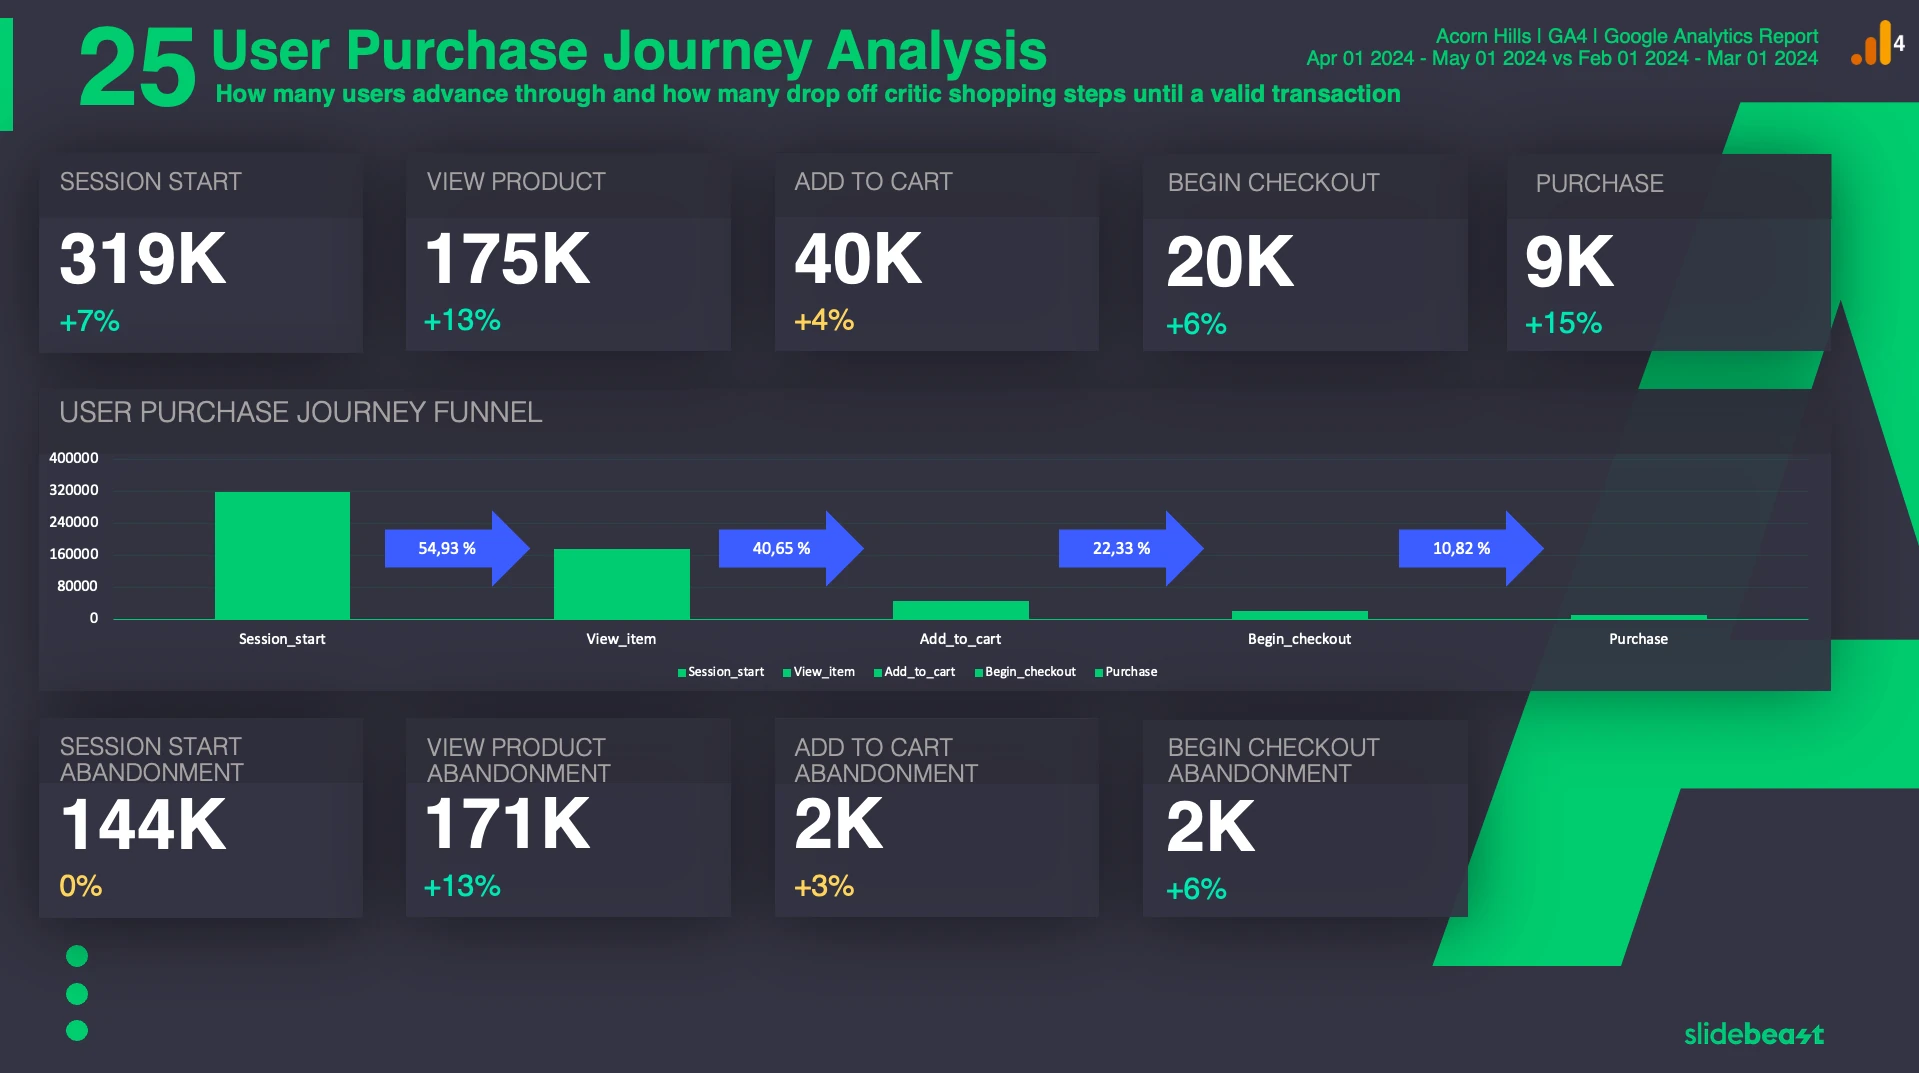Click the 160000 axis label
Screen dimensions: 1919x1073
click(74, 554)
